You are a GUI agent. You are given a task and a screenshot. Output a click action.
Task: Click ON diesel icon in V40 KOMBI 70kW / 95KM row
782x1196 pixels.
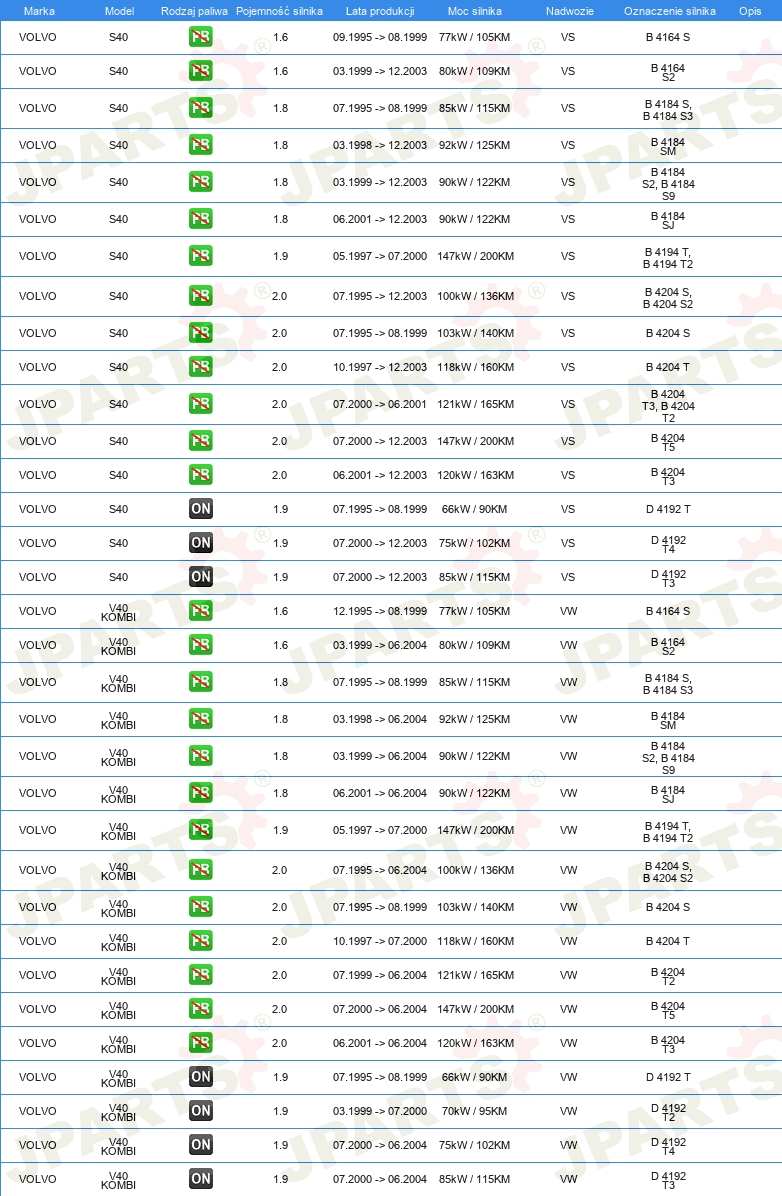click(201, 1111)
